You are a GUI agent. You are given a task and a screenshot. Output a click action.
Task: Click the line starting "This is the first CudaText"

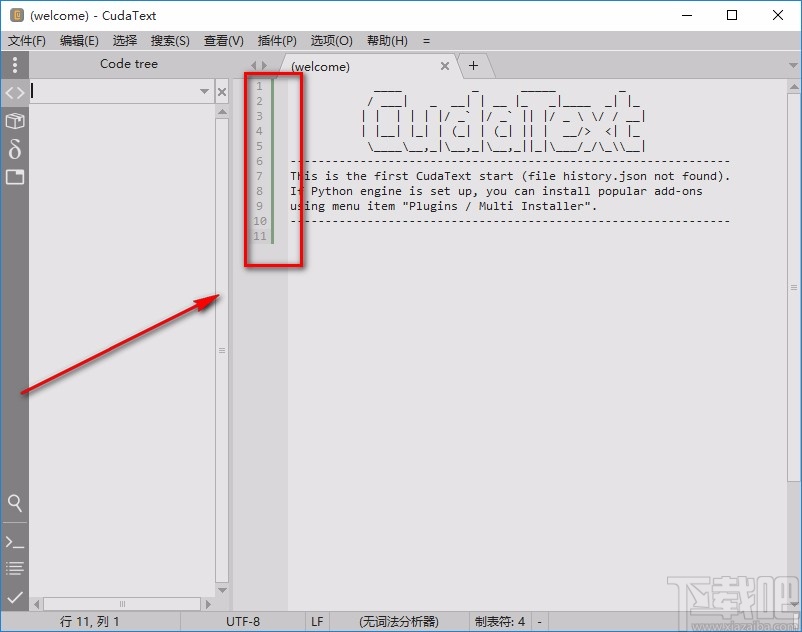click(509, 176)
